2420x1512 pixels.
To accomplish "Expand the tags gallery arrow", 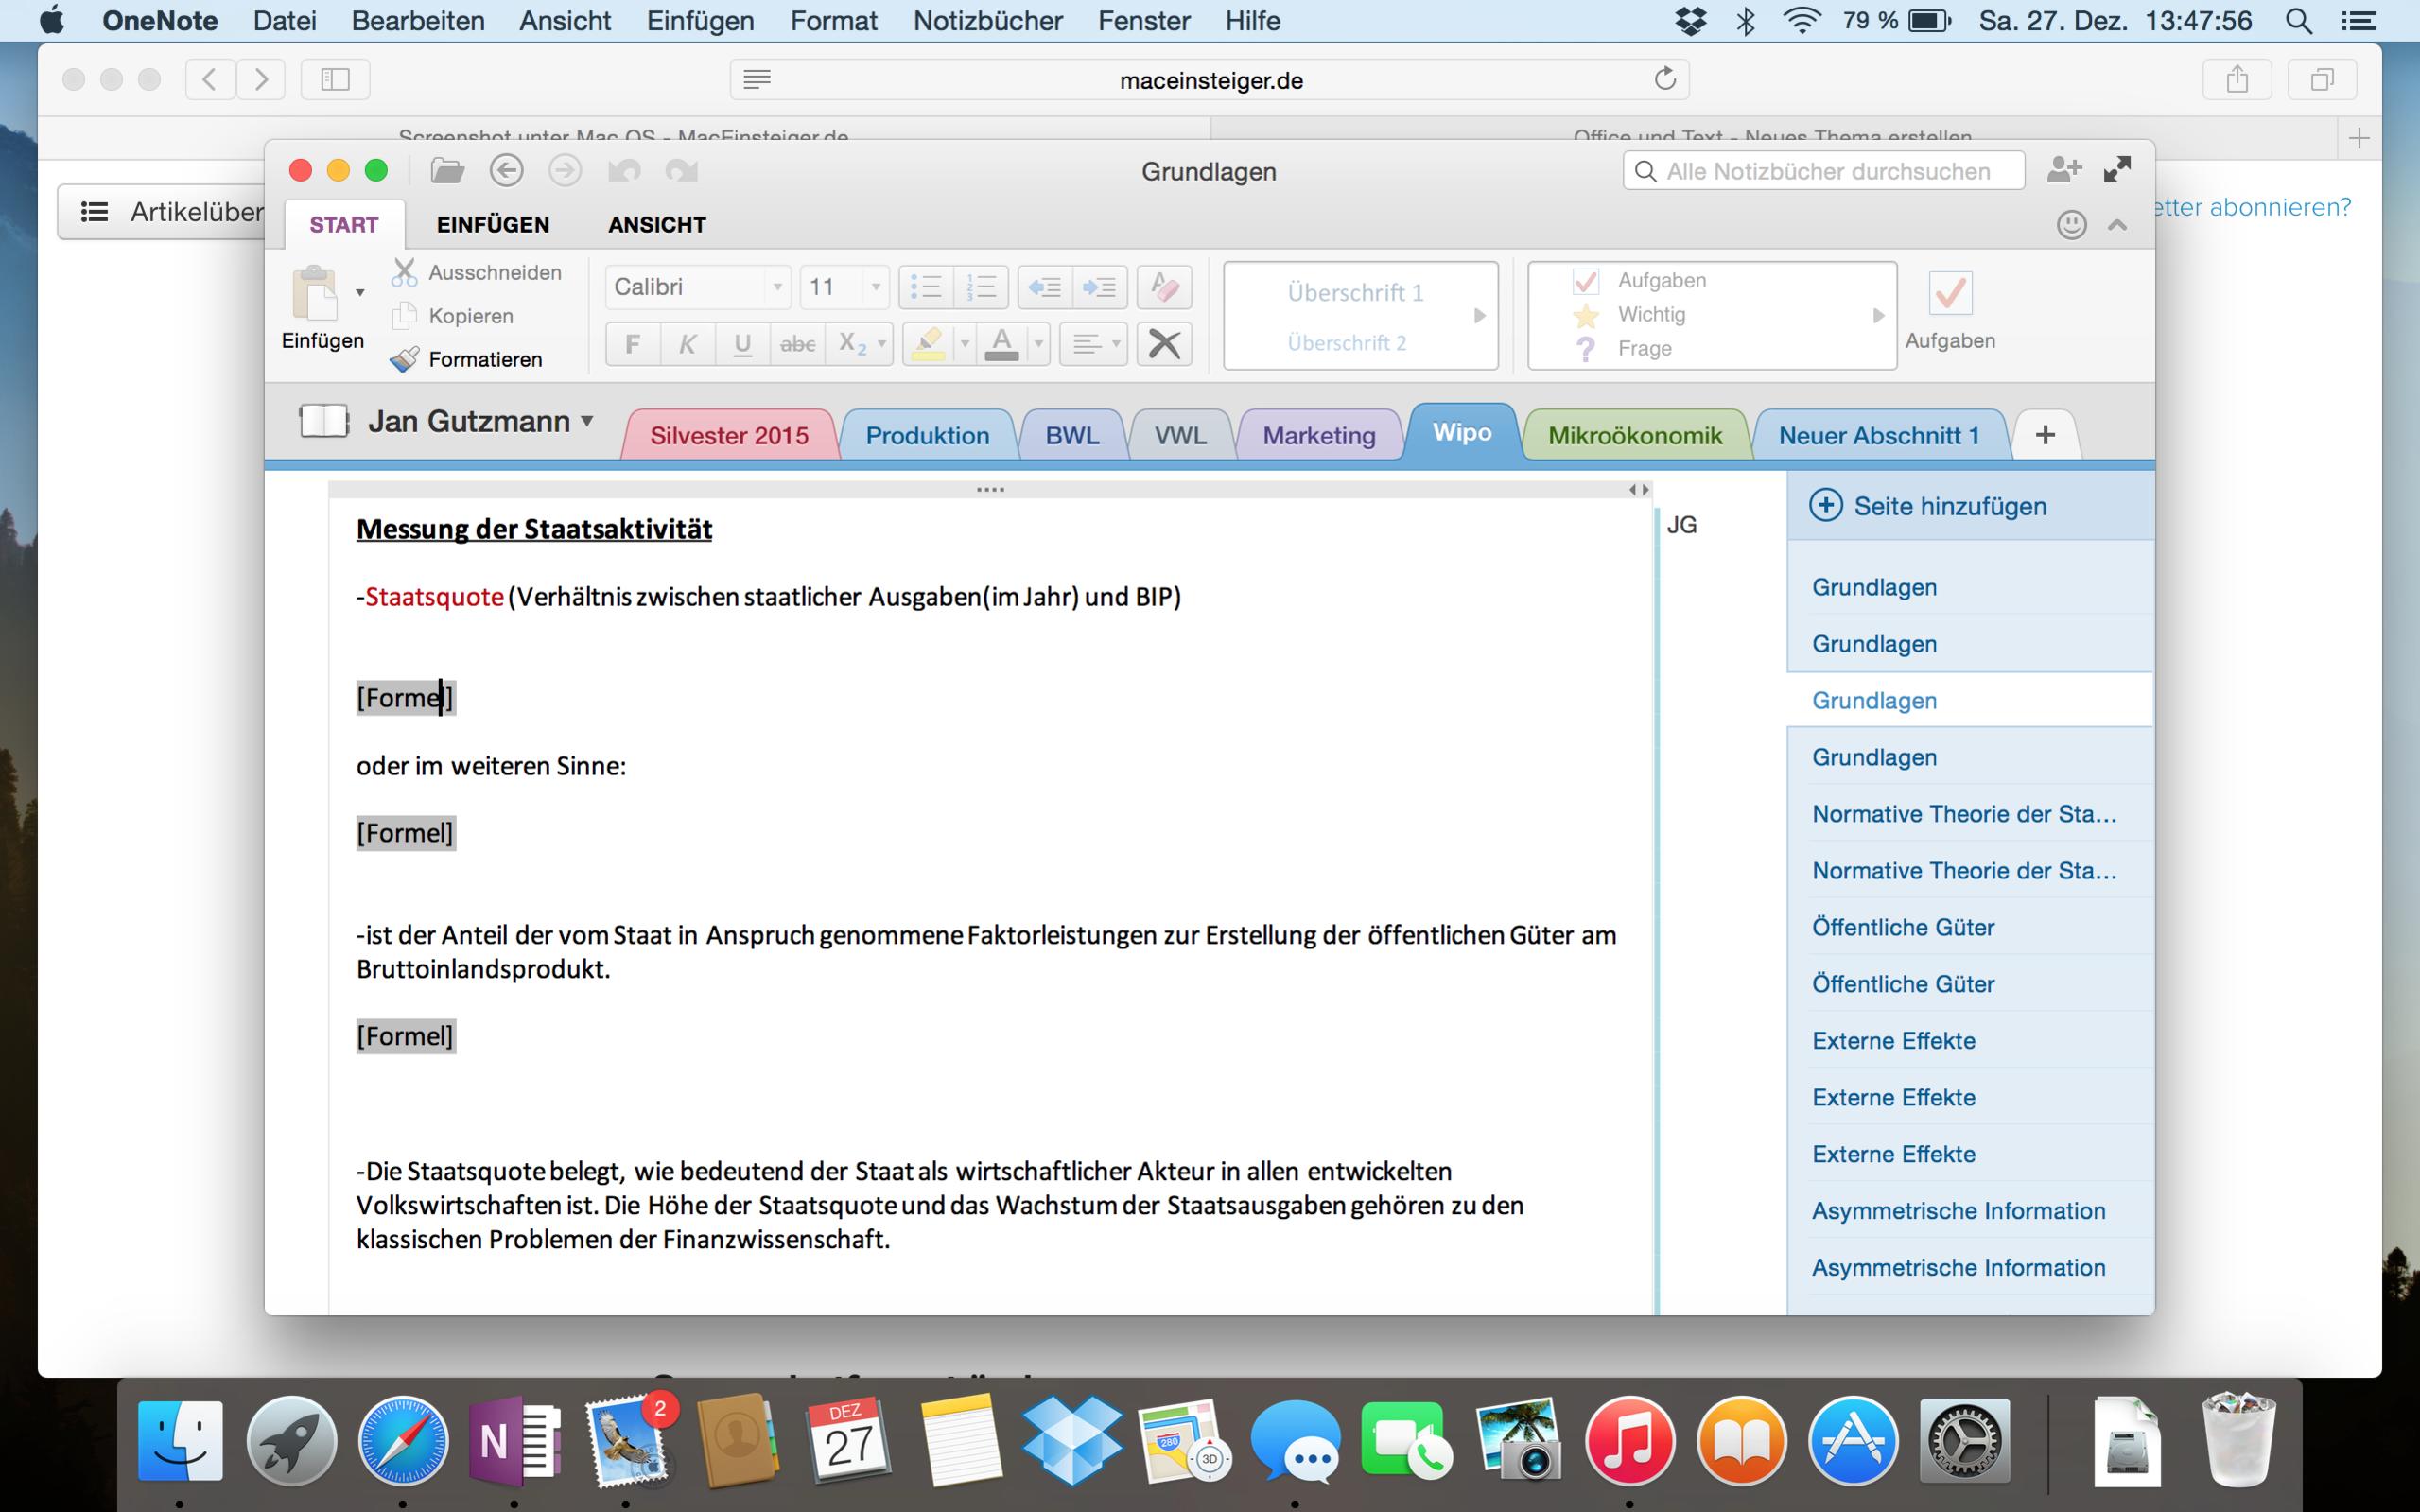I will coord(1878,316).
